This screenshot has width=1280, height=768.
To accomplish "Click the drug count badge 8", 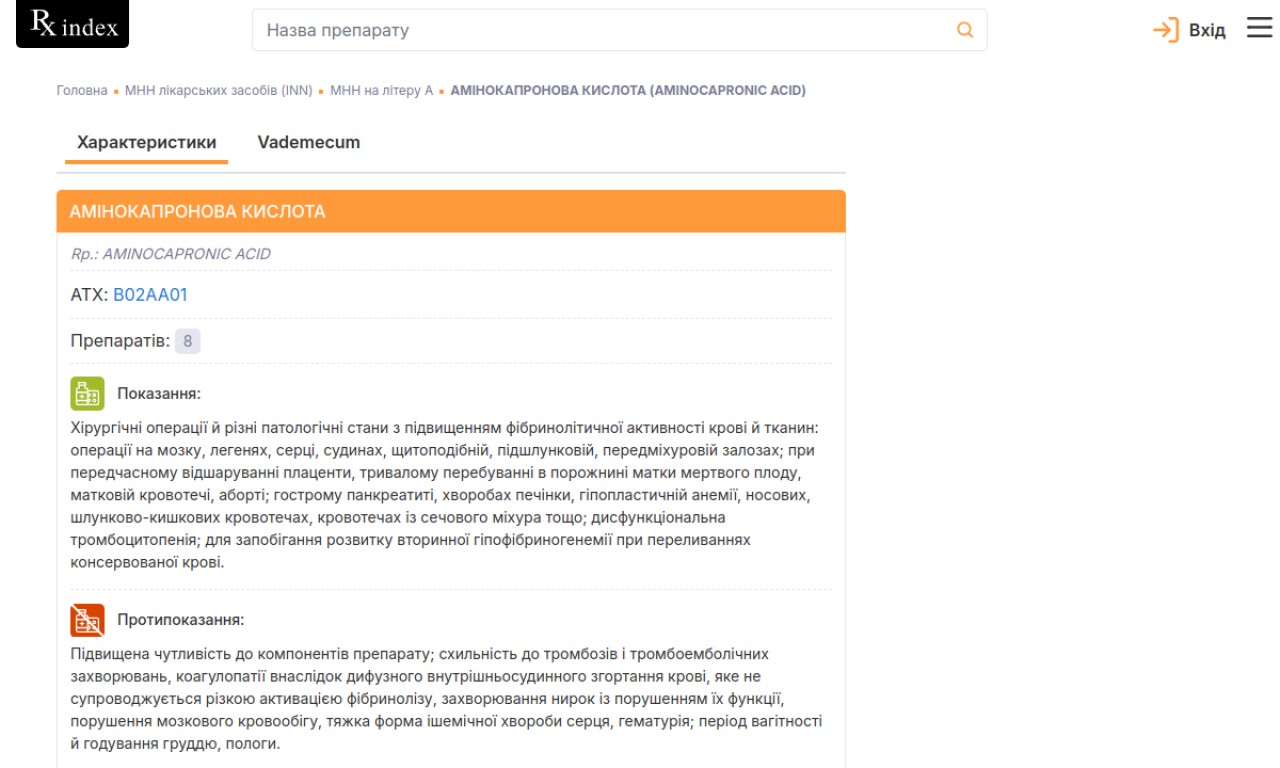I will coord(188,342).
